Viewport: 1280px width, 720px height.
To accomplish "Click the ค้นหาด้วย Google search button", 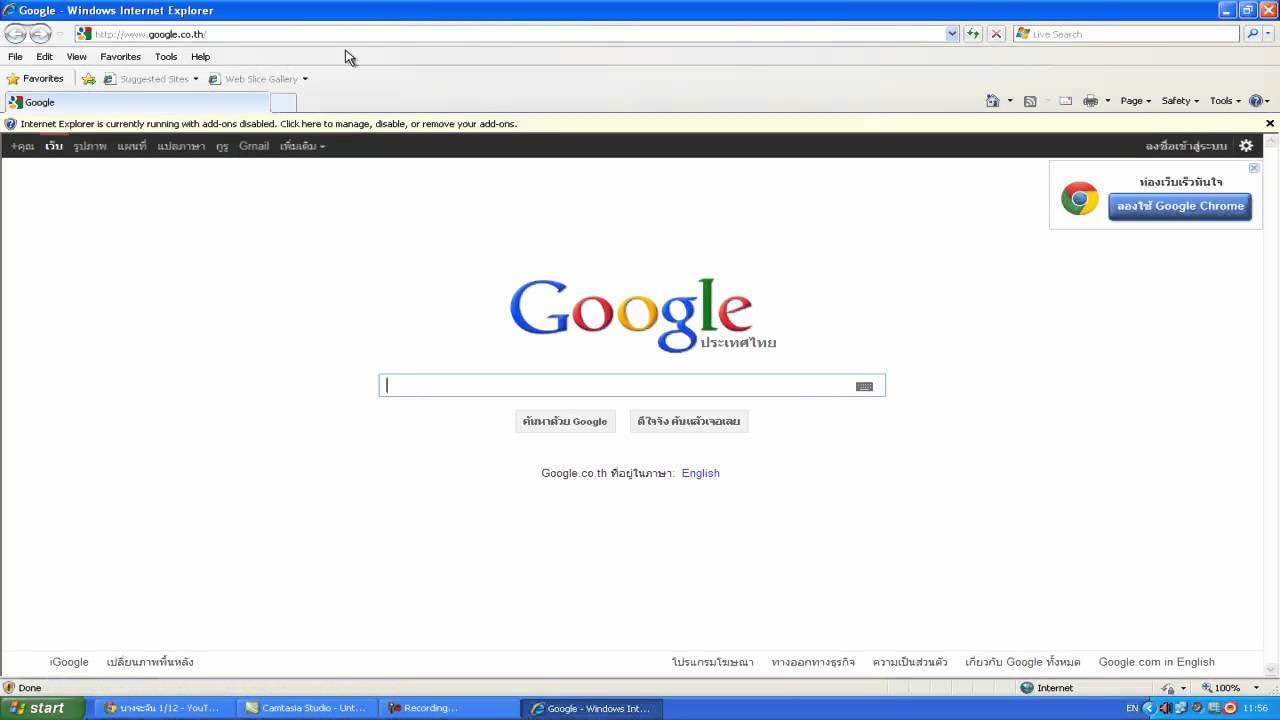I will click(x=565, y=421).
